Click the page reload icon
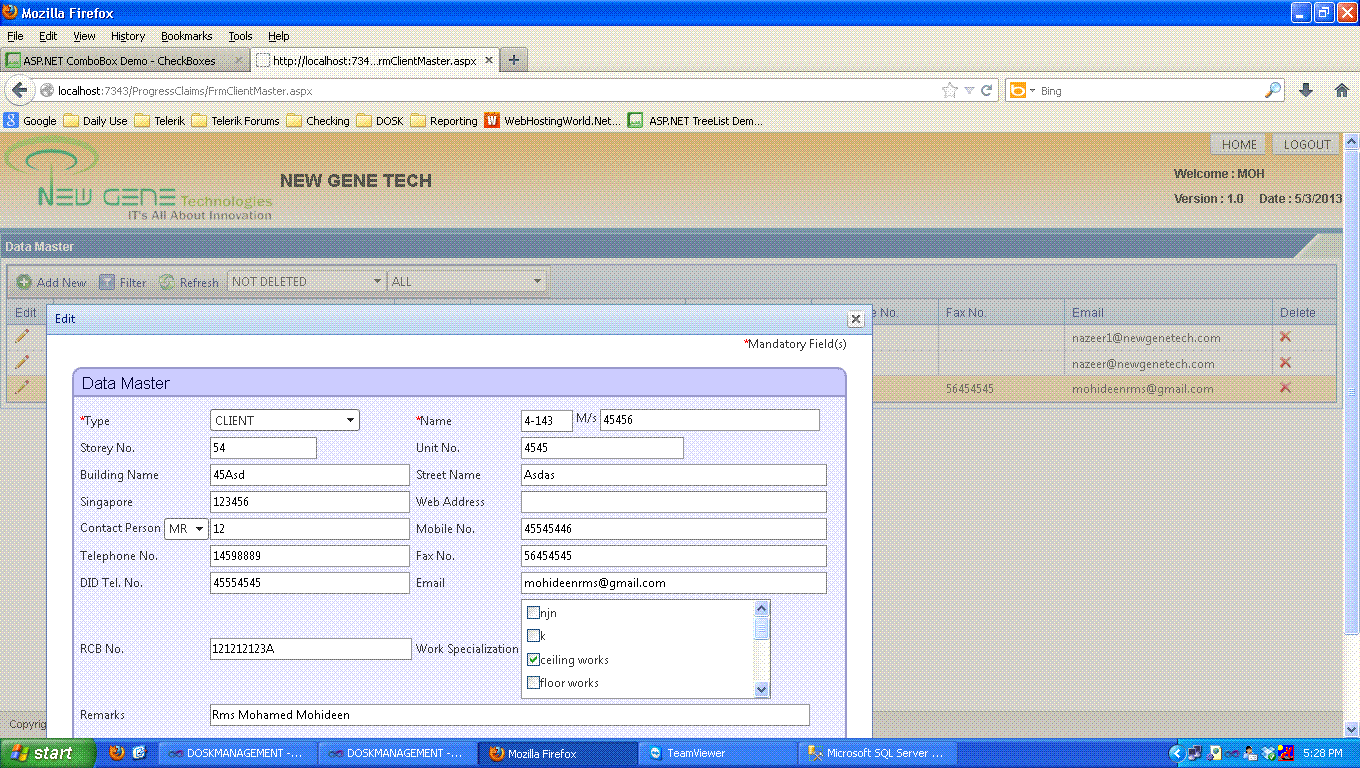This screenshot has width=1360, height=768. [x=987, y=90]
